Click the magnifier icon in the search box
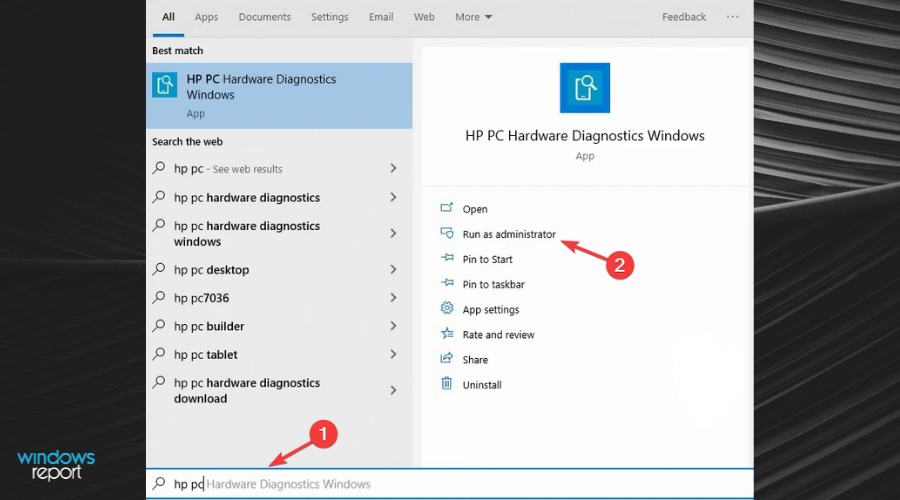900x500 pixels. point(159,483)
